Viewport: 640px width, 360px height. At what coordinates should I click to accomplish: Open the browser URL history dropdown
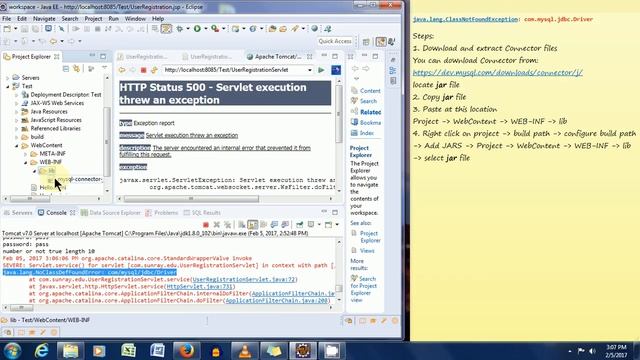pos(309,70)
